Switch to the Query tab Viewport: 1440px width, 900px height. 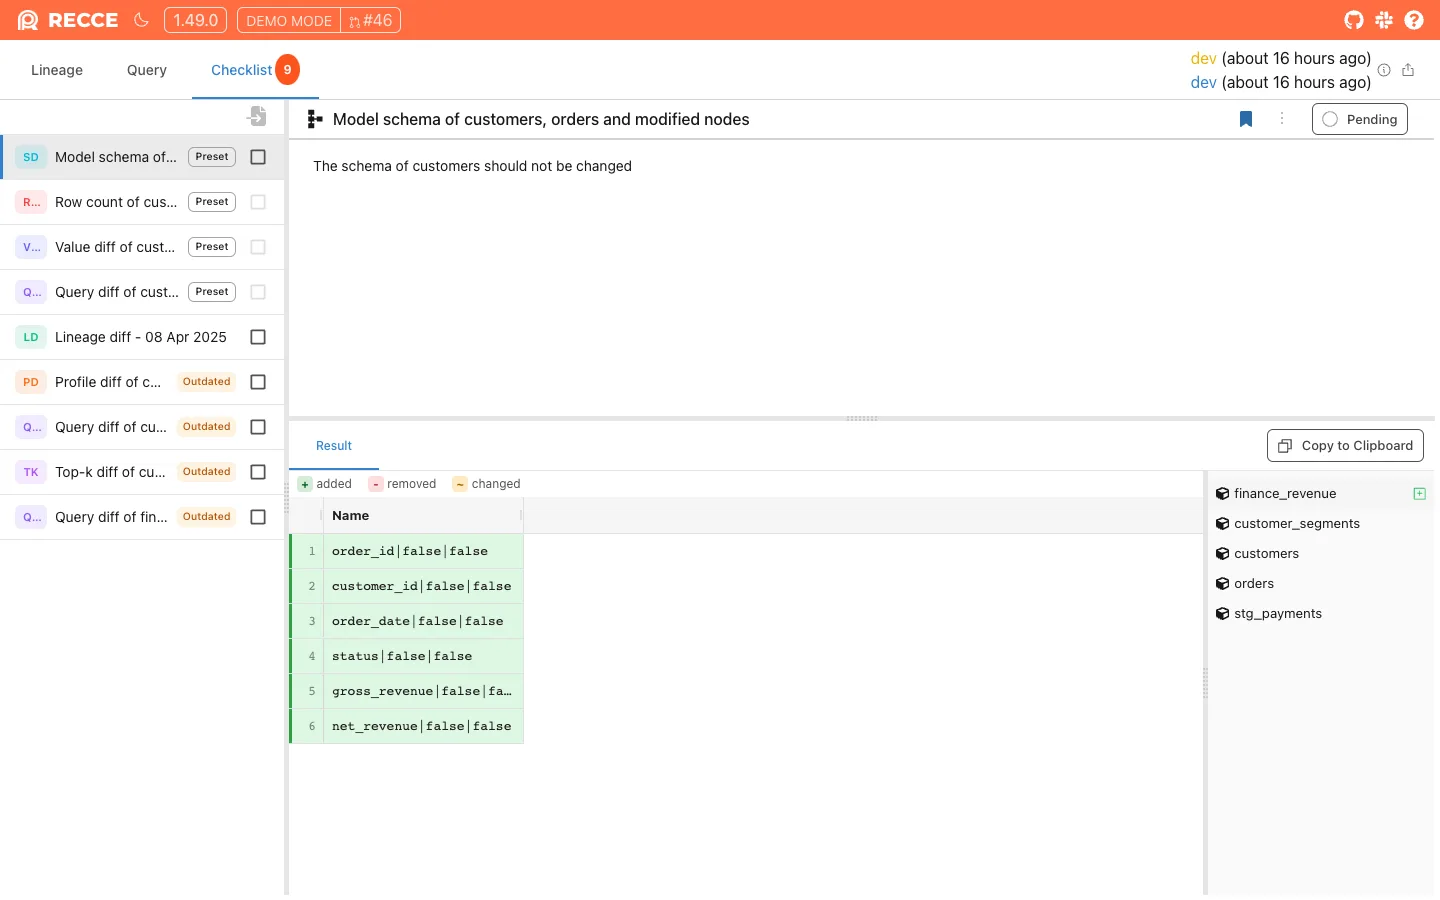click(147, 70)
